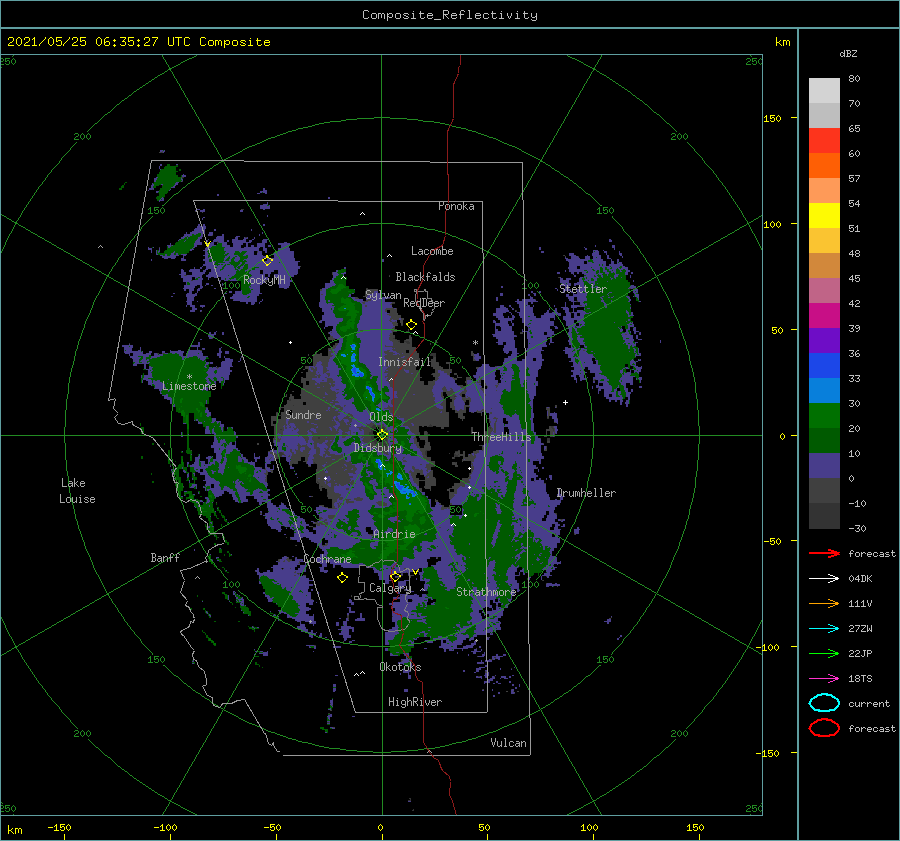Click the asterisk marker above Limestone
The height and width of the screenshot is (841, 900).
pos(189,377)
